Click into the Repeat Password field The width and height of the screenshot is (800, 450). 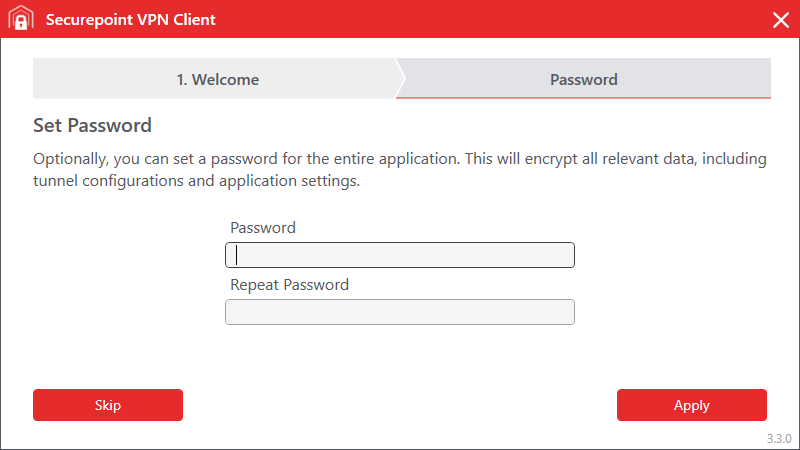click(x=400, y=313)
